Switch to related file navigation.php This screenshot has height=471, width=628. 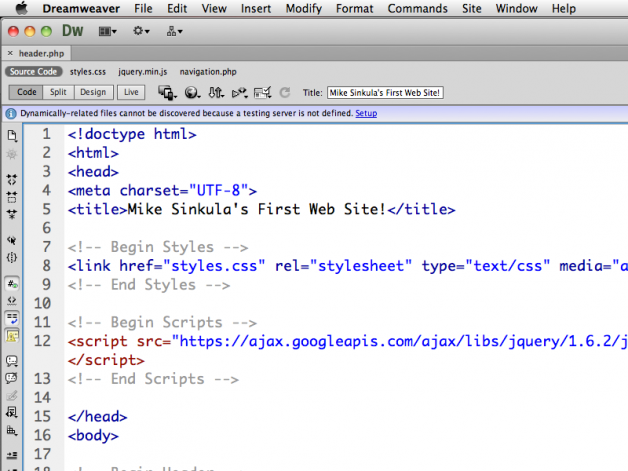pyautogui.click(x=208, y=72)
